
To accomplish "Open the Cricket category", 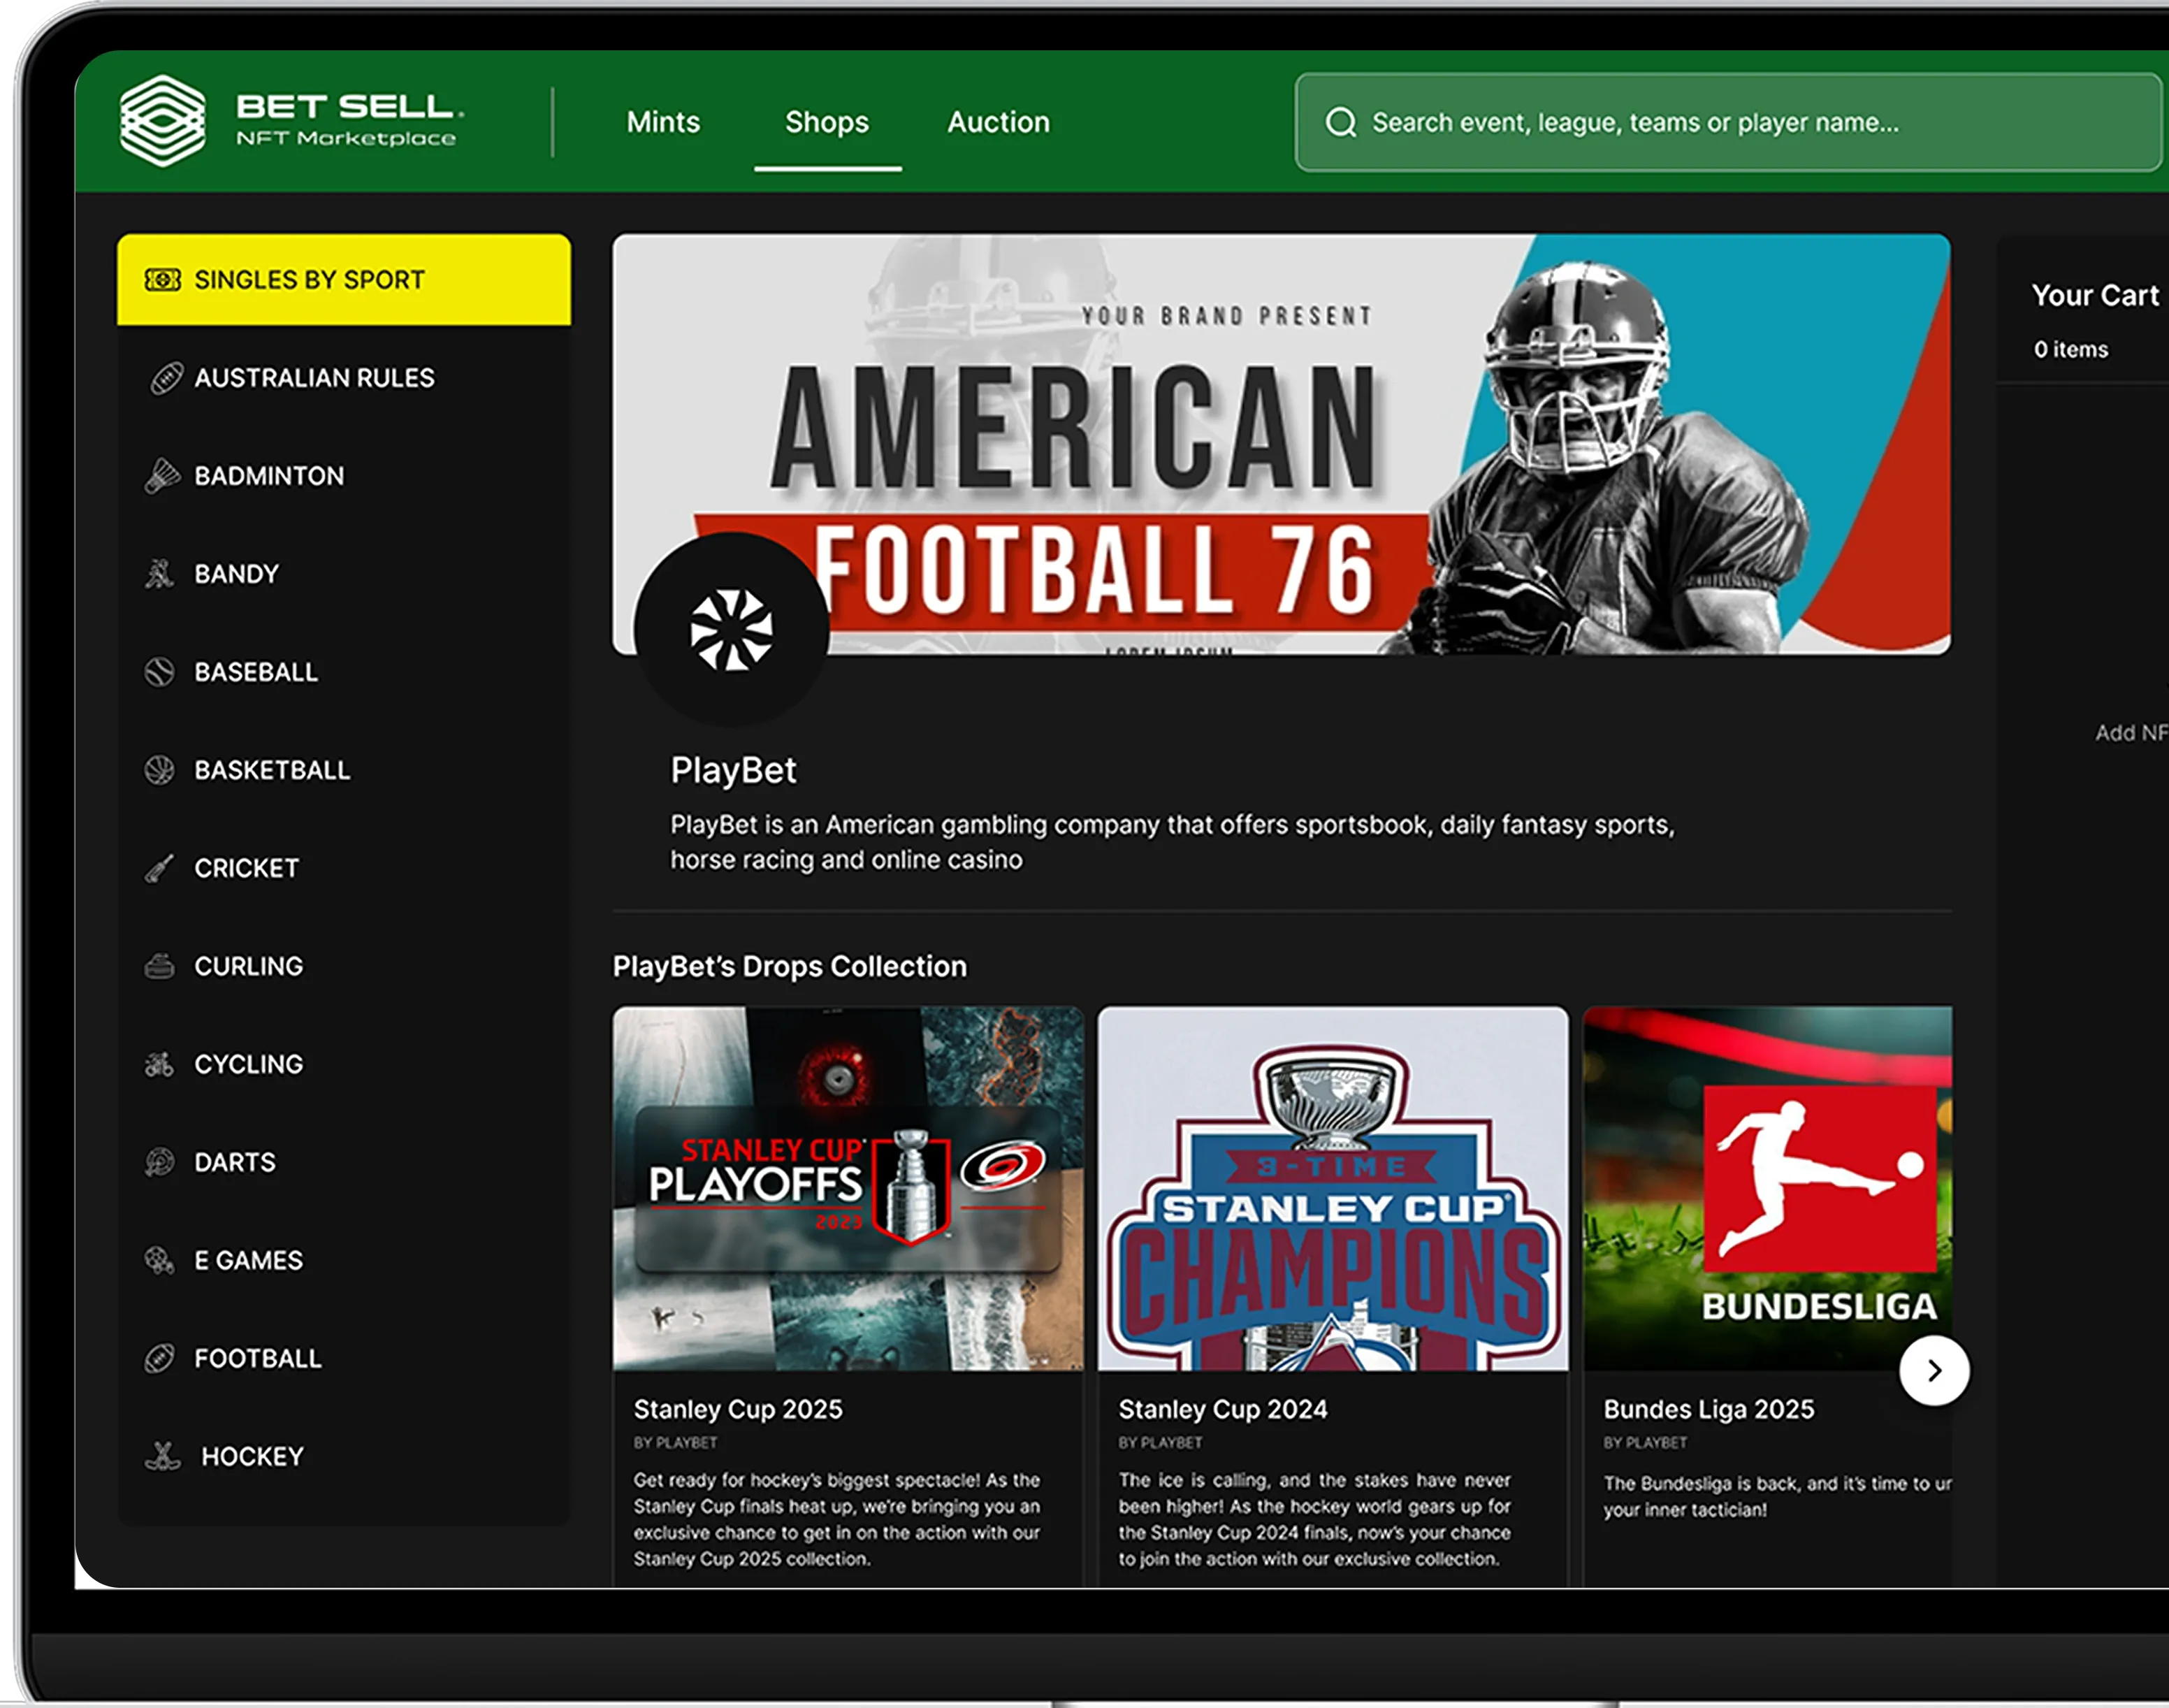I will pos(344,868).
